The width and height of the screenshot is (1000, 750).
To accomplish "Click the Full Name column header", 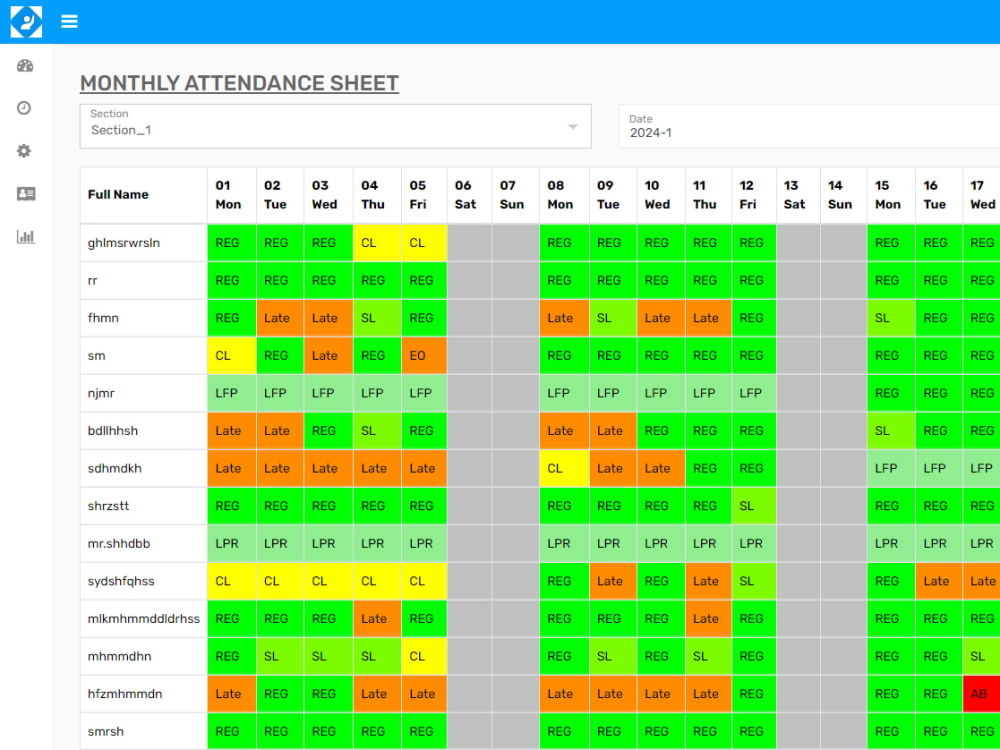I will (143, 195).
